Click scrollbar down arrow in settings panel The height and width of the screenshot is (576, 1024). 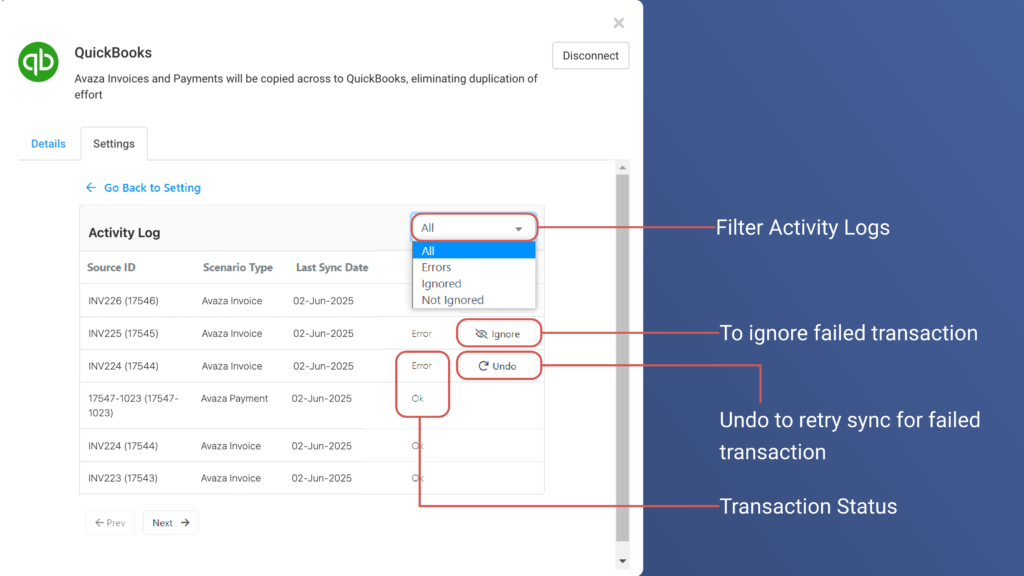[x=622, y=561]
